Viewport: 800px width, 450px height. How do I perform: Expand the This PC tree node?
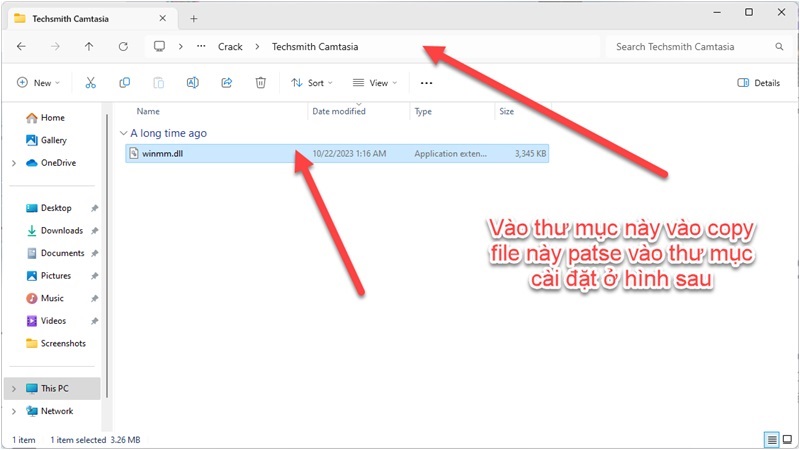[14, 389]
